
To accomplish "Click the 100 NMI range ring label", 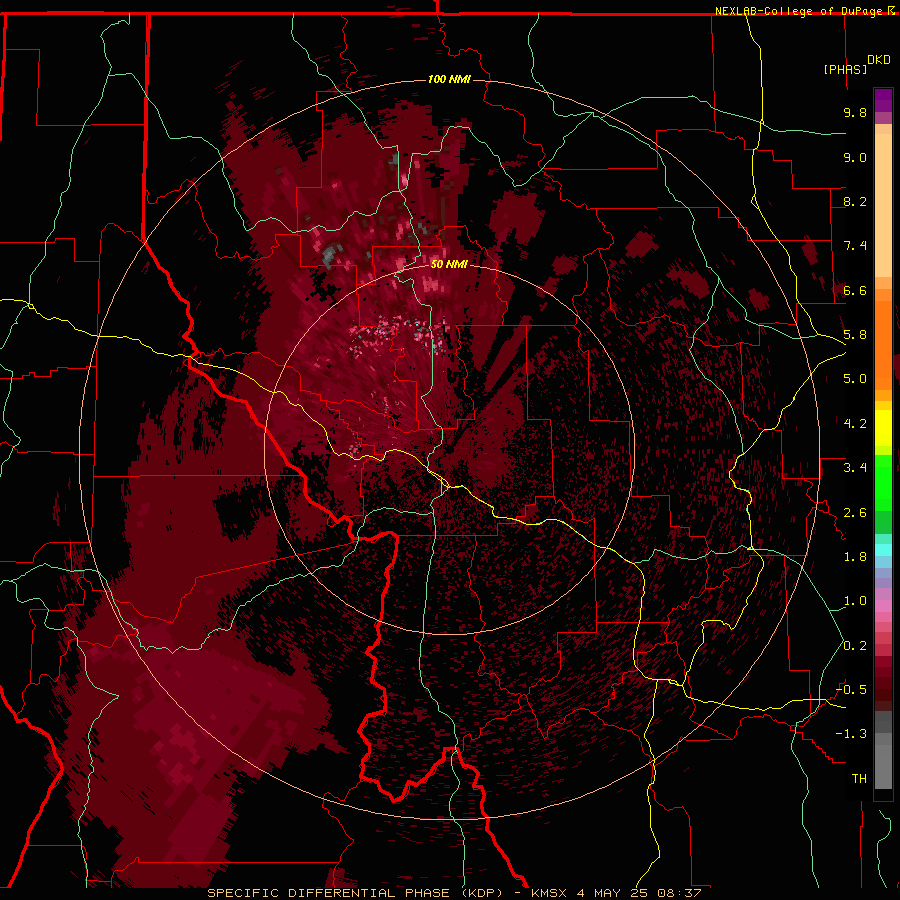I will point(449,79).
